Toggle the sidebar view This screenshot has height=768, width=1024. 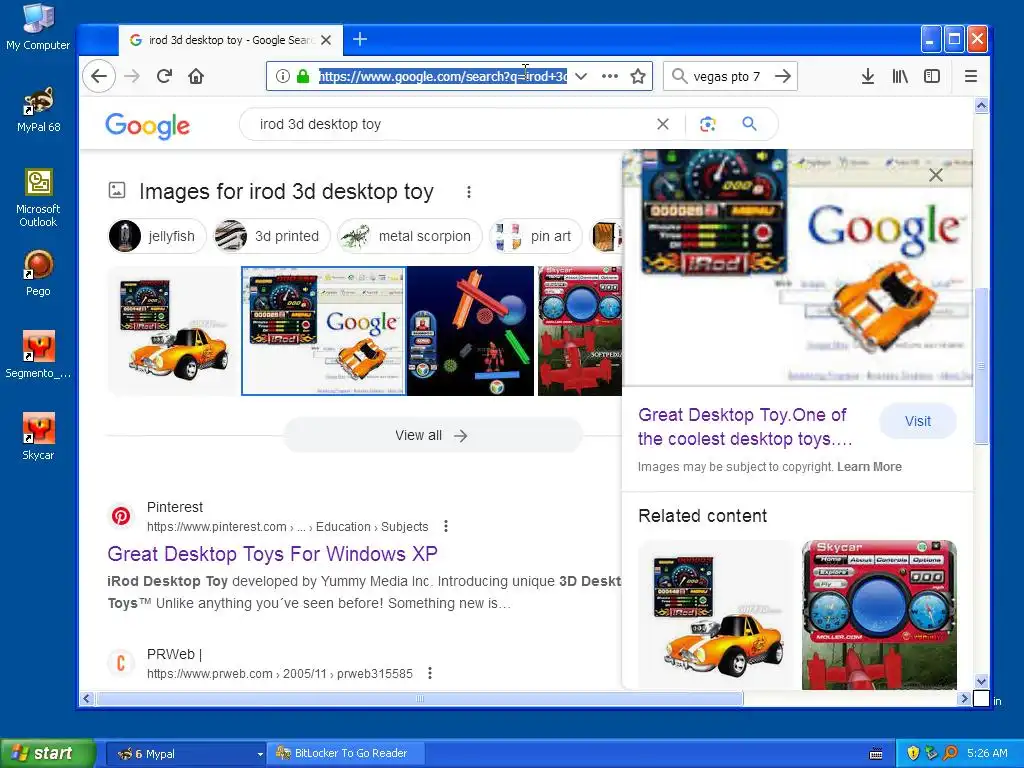point(932,76)
